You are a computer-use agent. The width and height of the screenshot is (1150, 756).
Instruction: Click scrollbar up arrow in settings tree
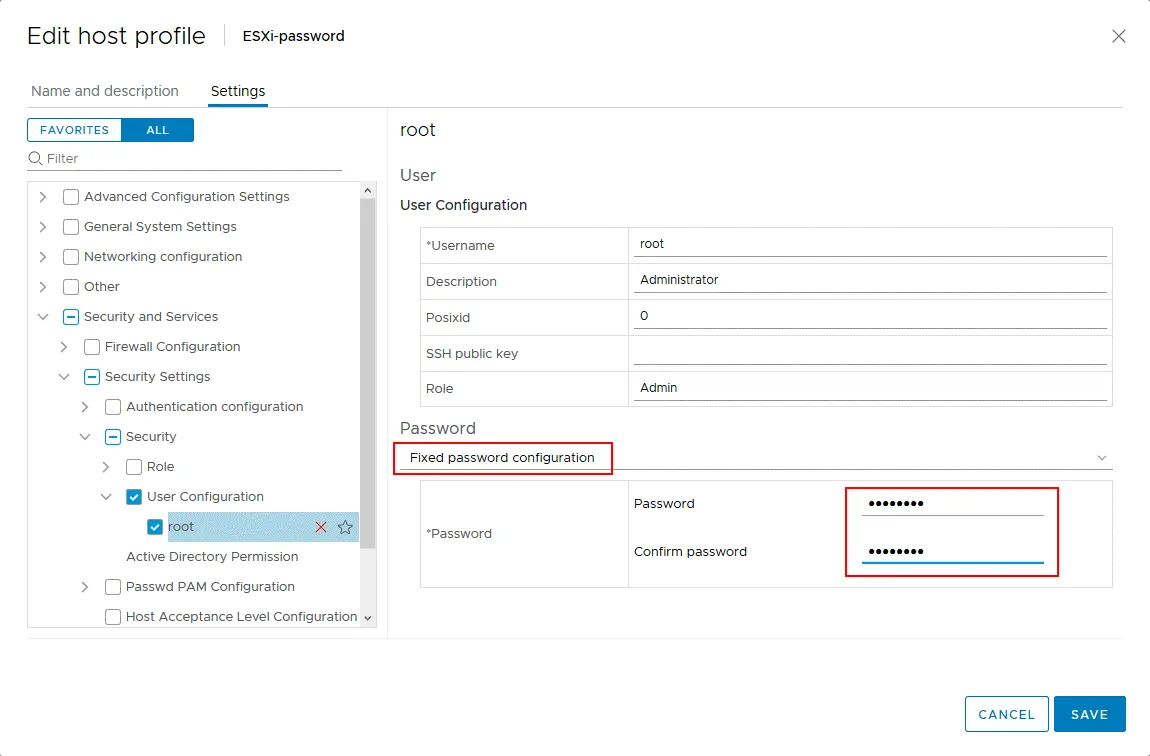367,190
